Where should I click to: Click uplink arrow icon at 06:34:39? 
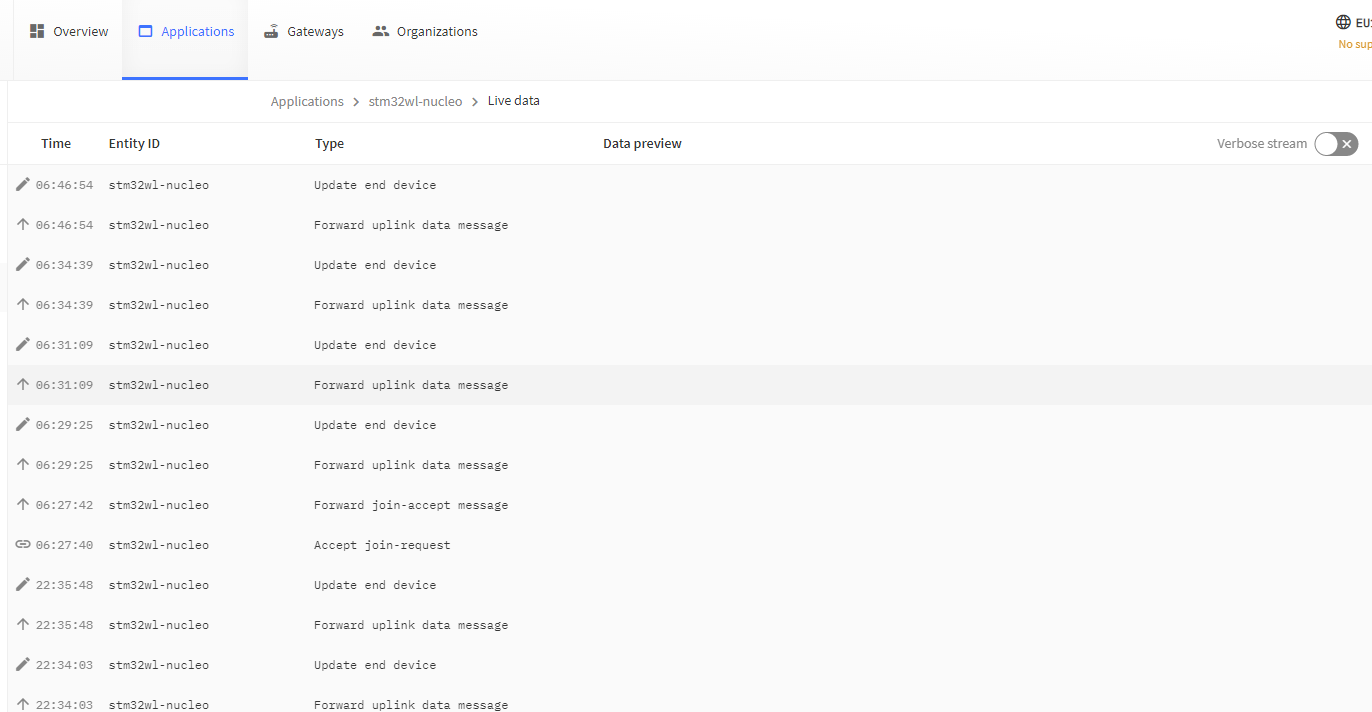(23, 305)
